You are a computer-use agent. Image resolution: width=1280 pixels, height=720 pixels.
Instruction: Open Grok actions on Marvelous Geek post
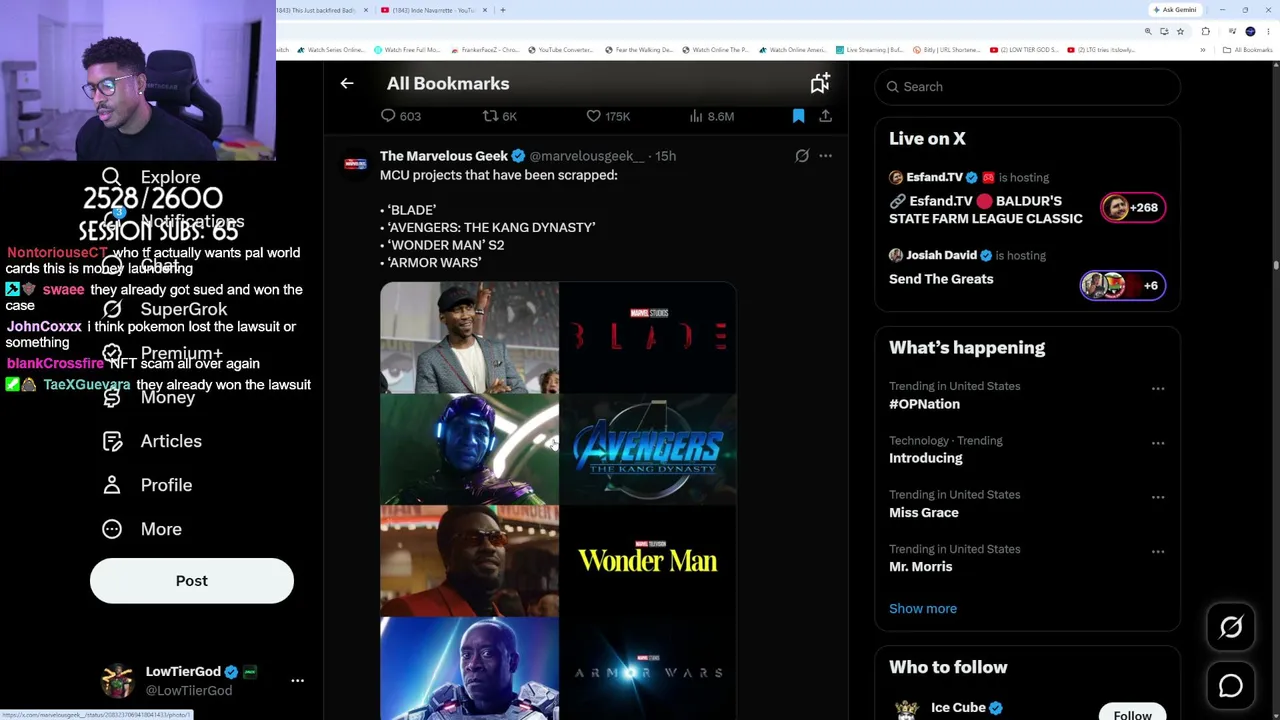[x=802, y=156]
